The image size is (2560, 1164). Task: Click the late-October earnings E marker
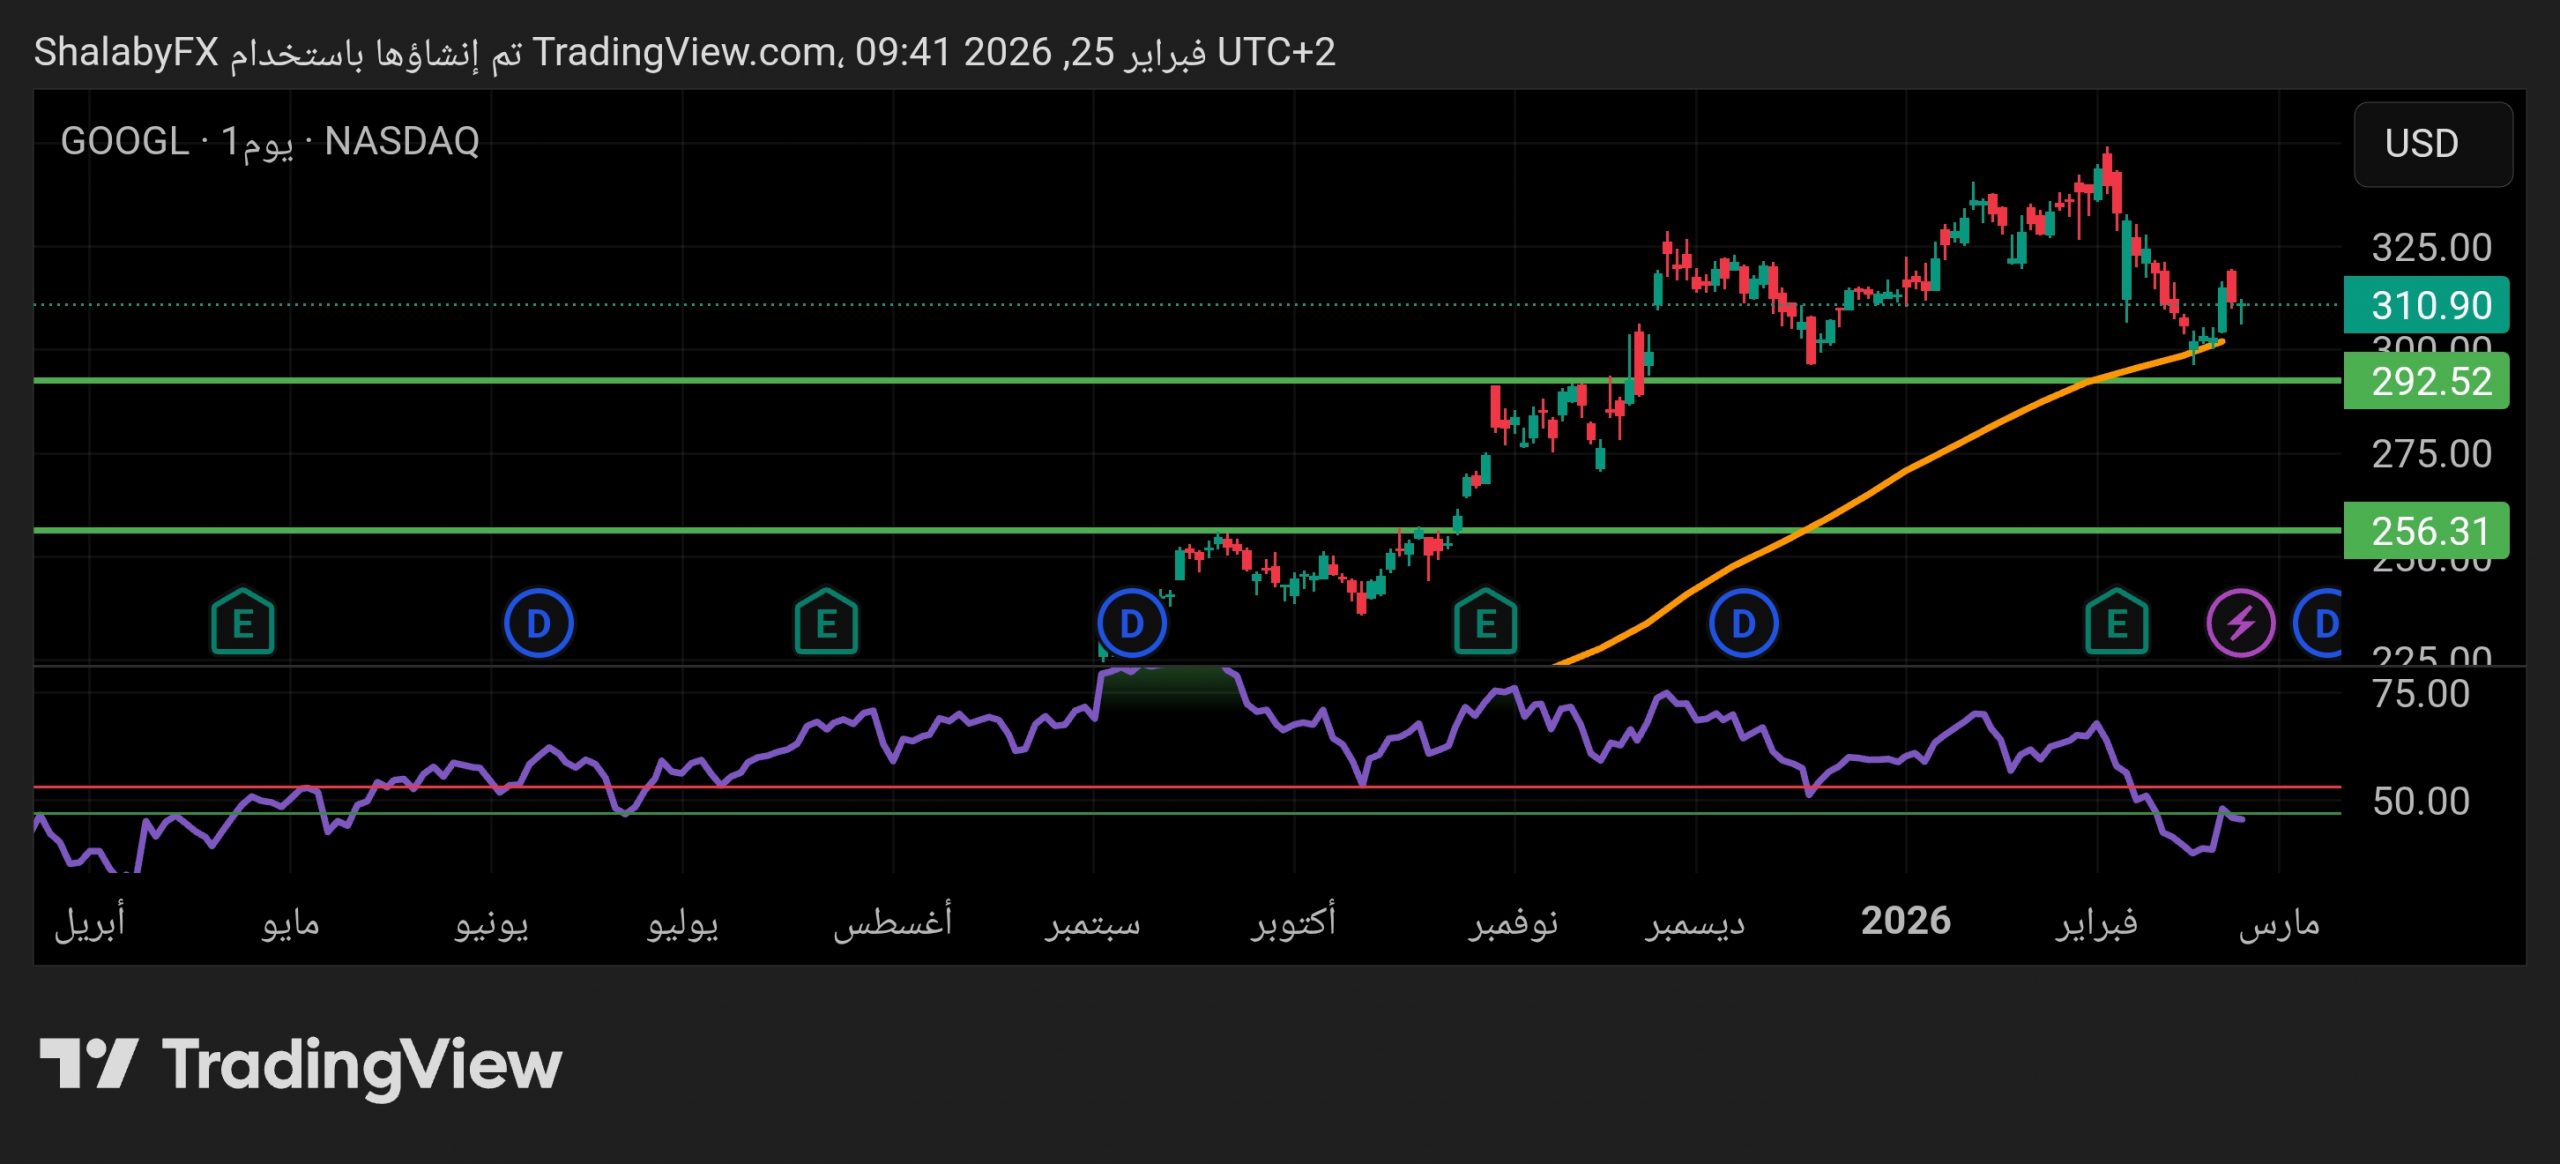click(x=1485, y=623)
